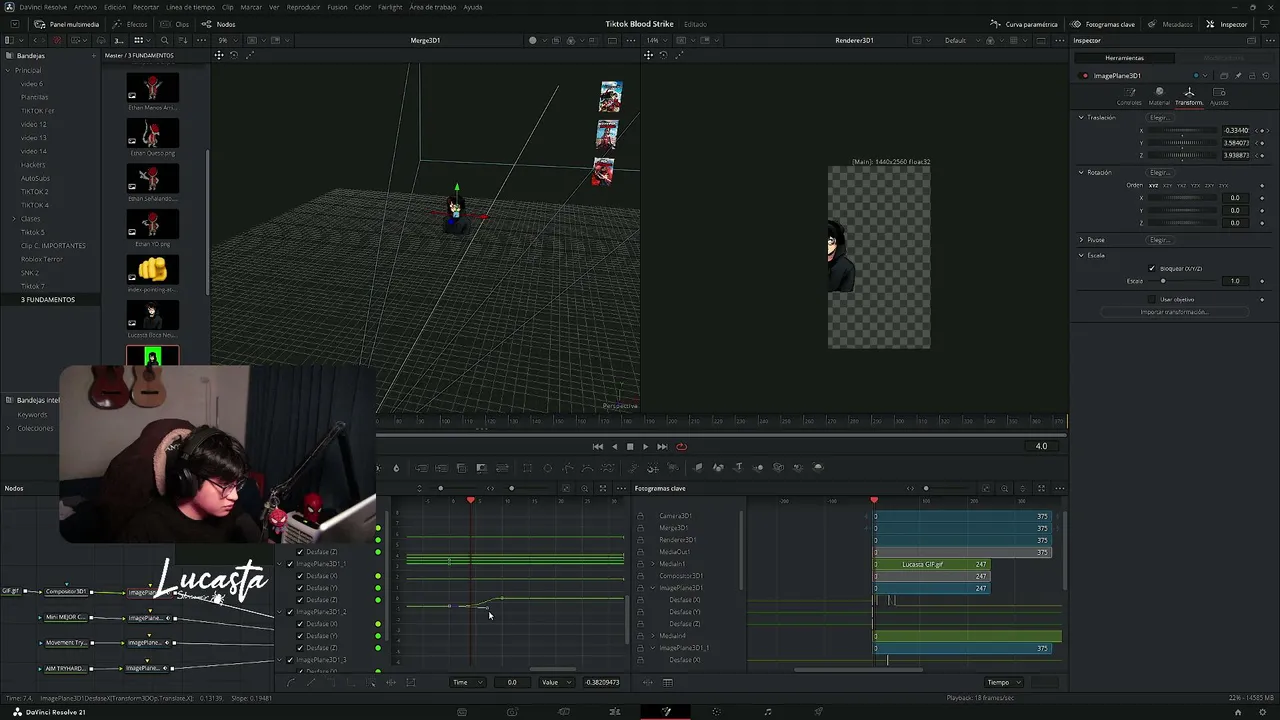Viewport: 1280px width, 720px height.
Task: Open Renderer3D1 viewer options menu
Action: tap(1059, 40)
